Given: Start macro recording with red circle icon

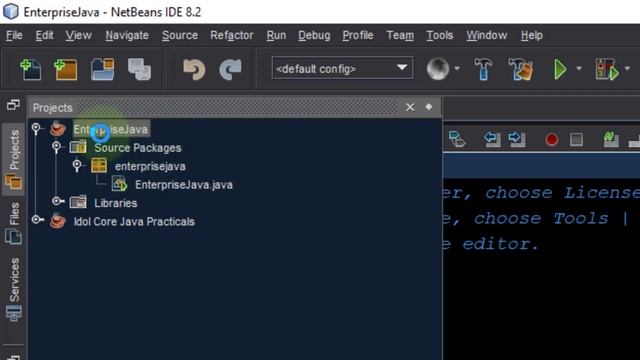Looking at the screenshot, I should [x=551, y=140].
